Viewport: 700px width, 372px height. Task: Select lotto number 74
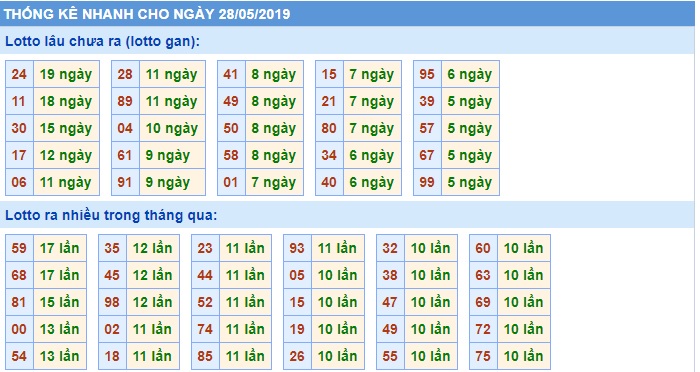(x=205, y=329)
